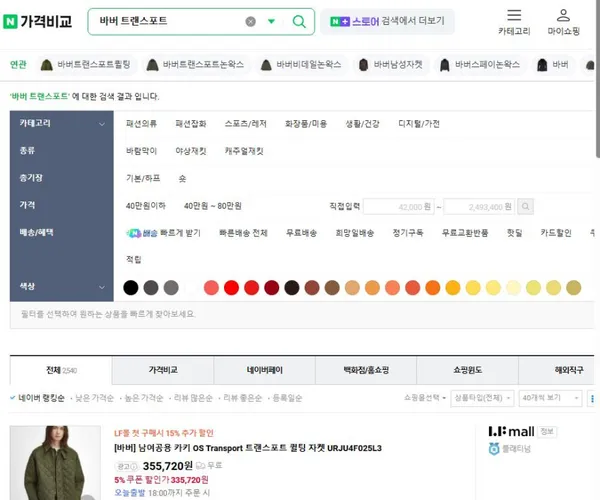Open N+스토어 검색에서 더보기 button

pyautogui.click(x=387, y=21)
